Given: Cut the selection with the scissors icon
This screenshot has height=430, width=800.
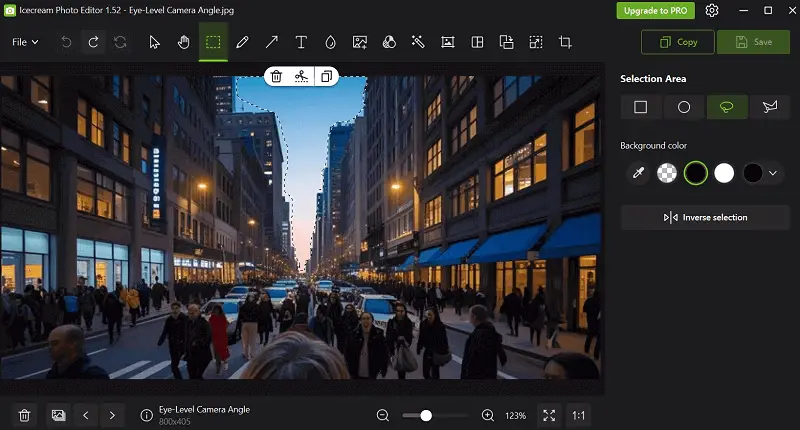Looking at the screenshot, I should click(x=302, y=77).
